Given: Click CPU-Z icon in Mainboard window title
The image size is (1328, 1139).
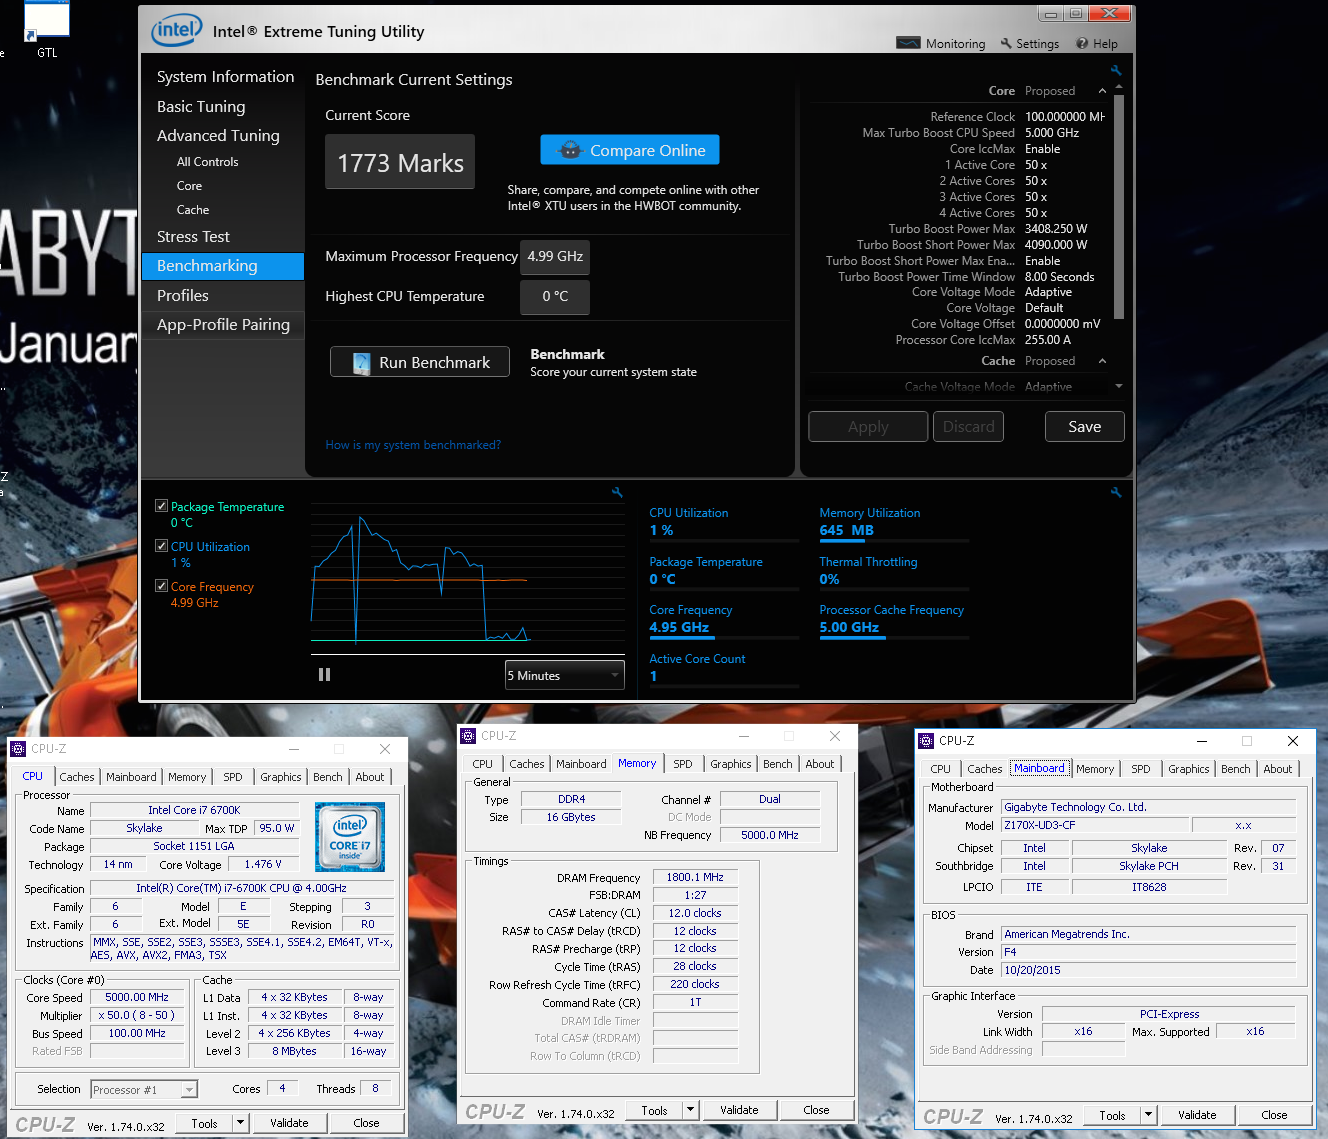Looking at the screenshot, I should coord(925,741).
